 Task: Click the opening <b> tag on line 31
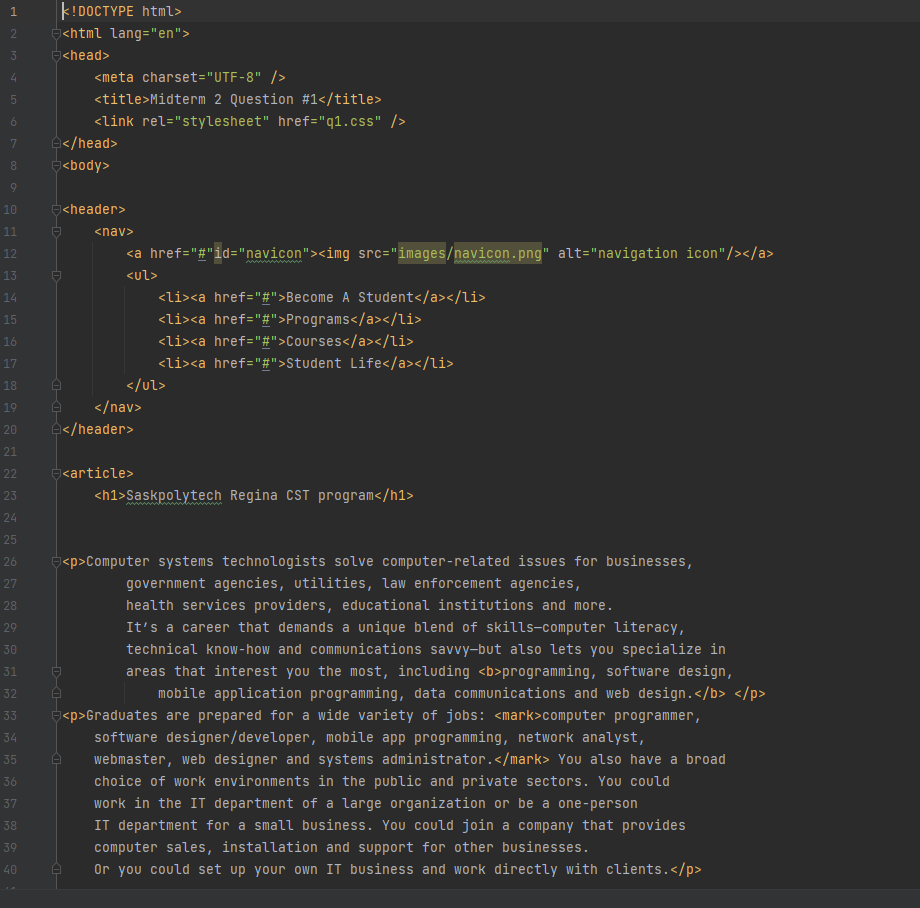[x=490, y=672]
